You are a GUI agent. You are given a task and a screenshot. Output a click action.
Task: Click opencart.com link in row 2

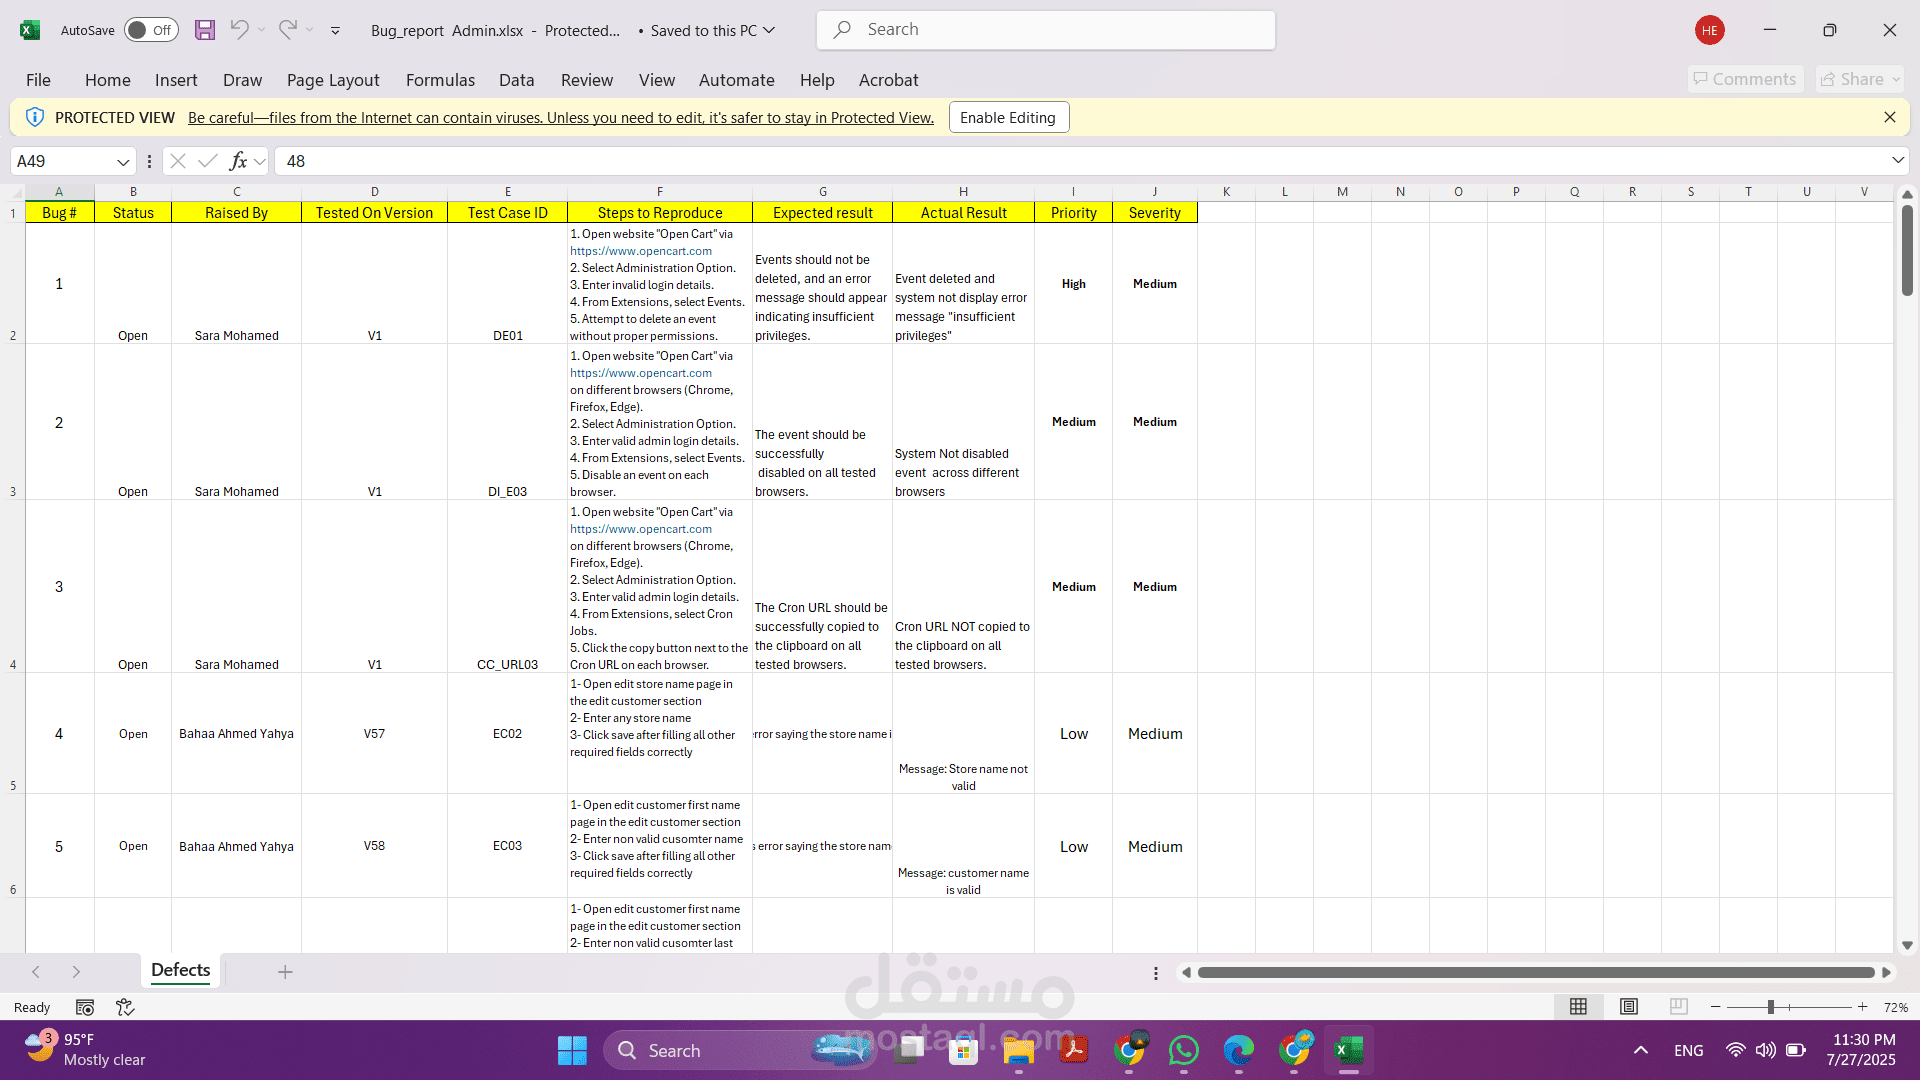pyautogui.click(x=641, y=251)
